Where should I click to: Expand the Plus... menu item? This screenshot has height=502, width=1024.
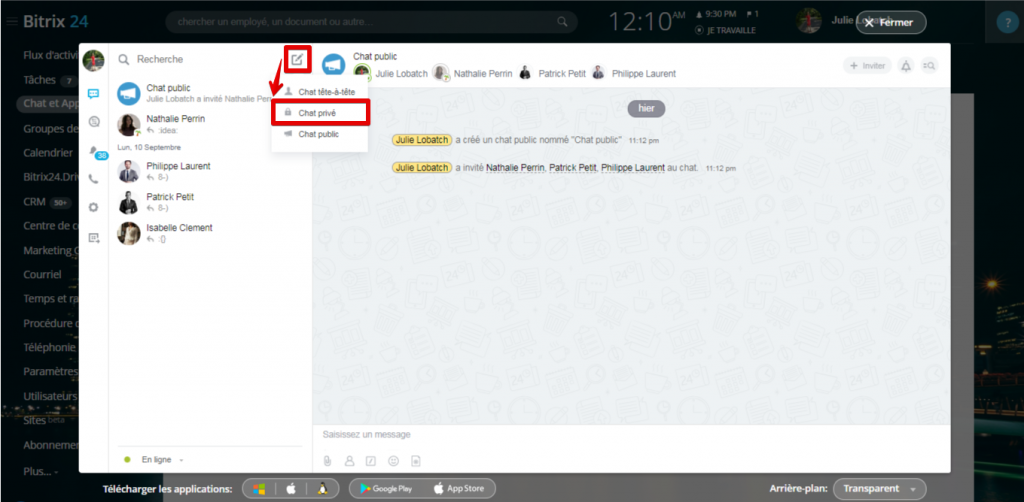40,471
